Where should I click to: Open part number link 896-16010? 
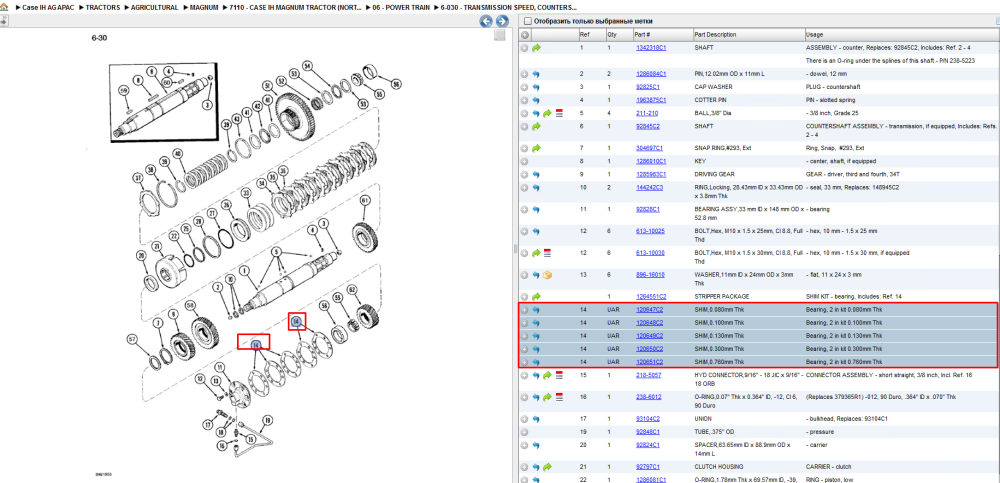[x=650, y=275]
